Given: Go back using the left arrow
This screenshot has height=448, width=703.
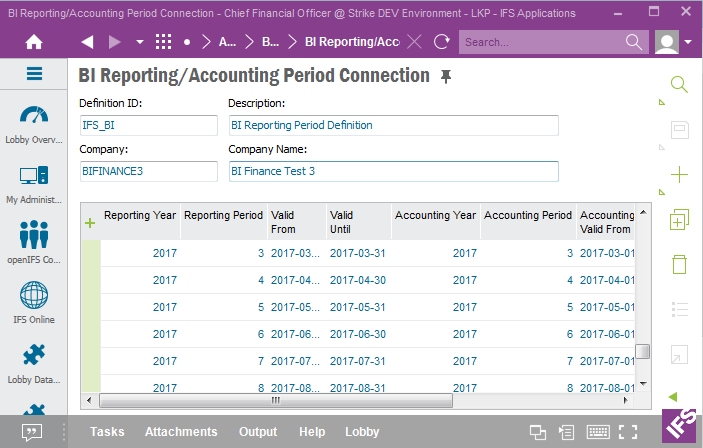Looking at the screenshot, I should [87, 42].
